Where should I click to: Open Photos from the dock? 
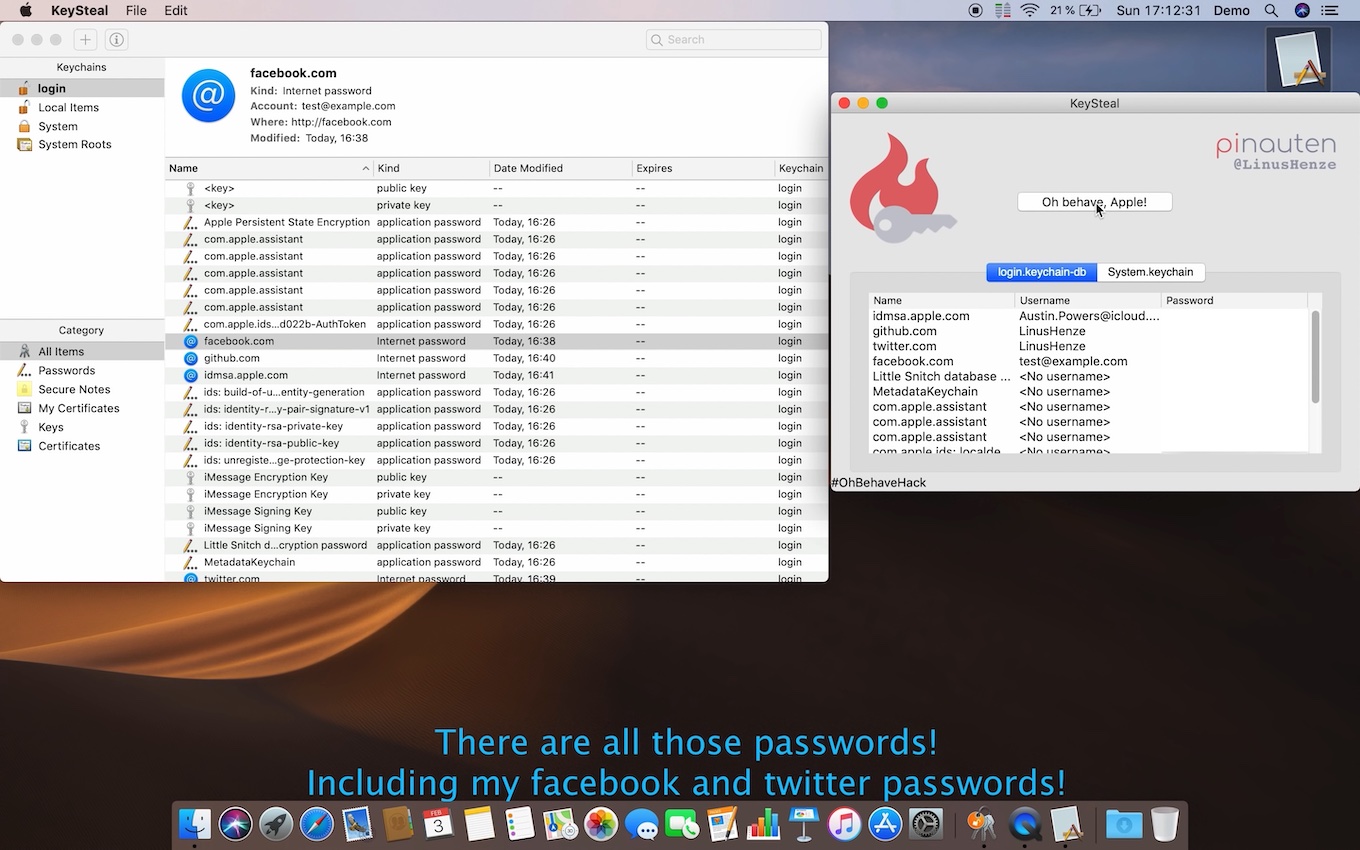point(601,824)
